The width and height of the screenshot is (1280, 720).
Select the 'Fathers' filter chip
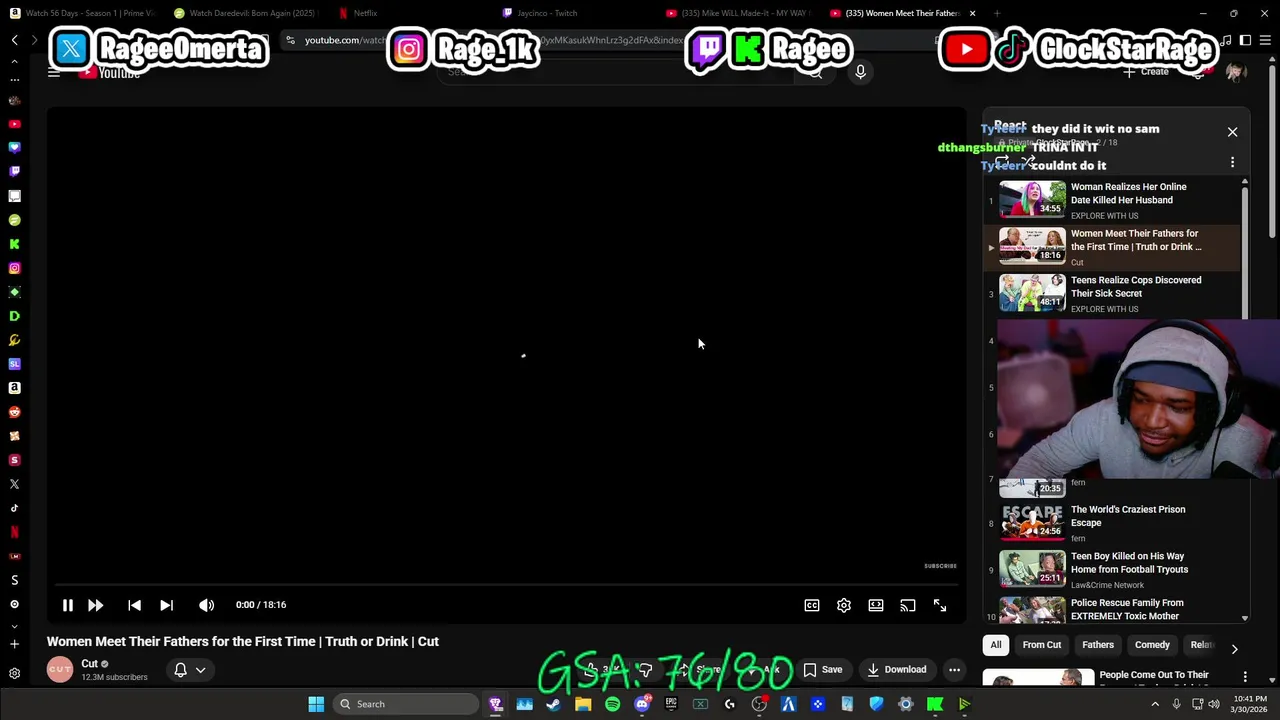click(x=1098, y=645)
